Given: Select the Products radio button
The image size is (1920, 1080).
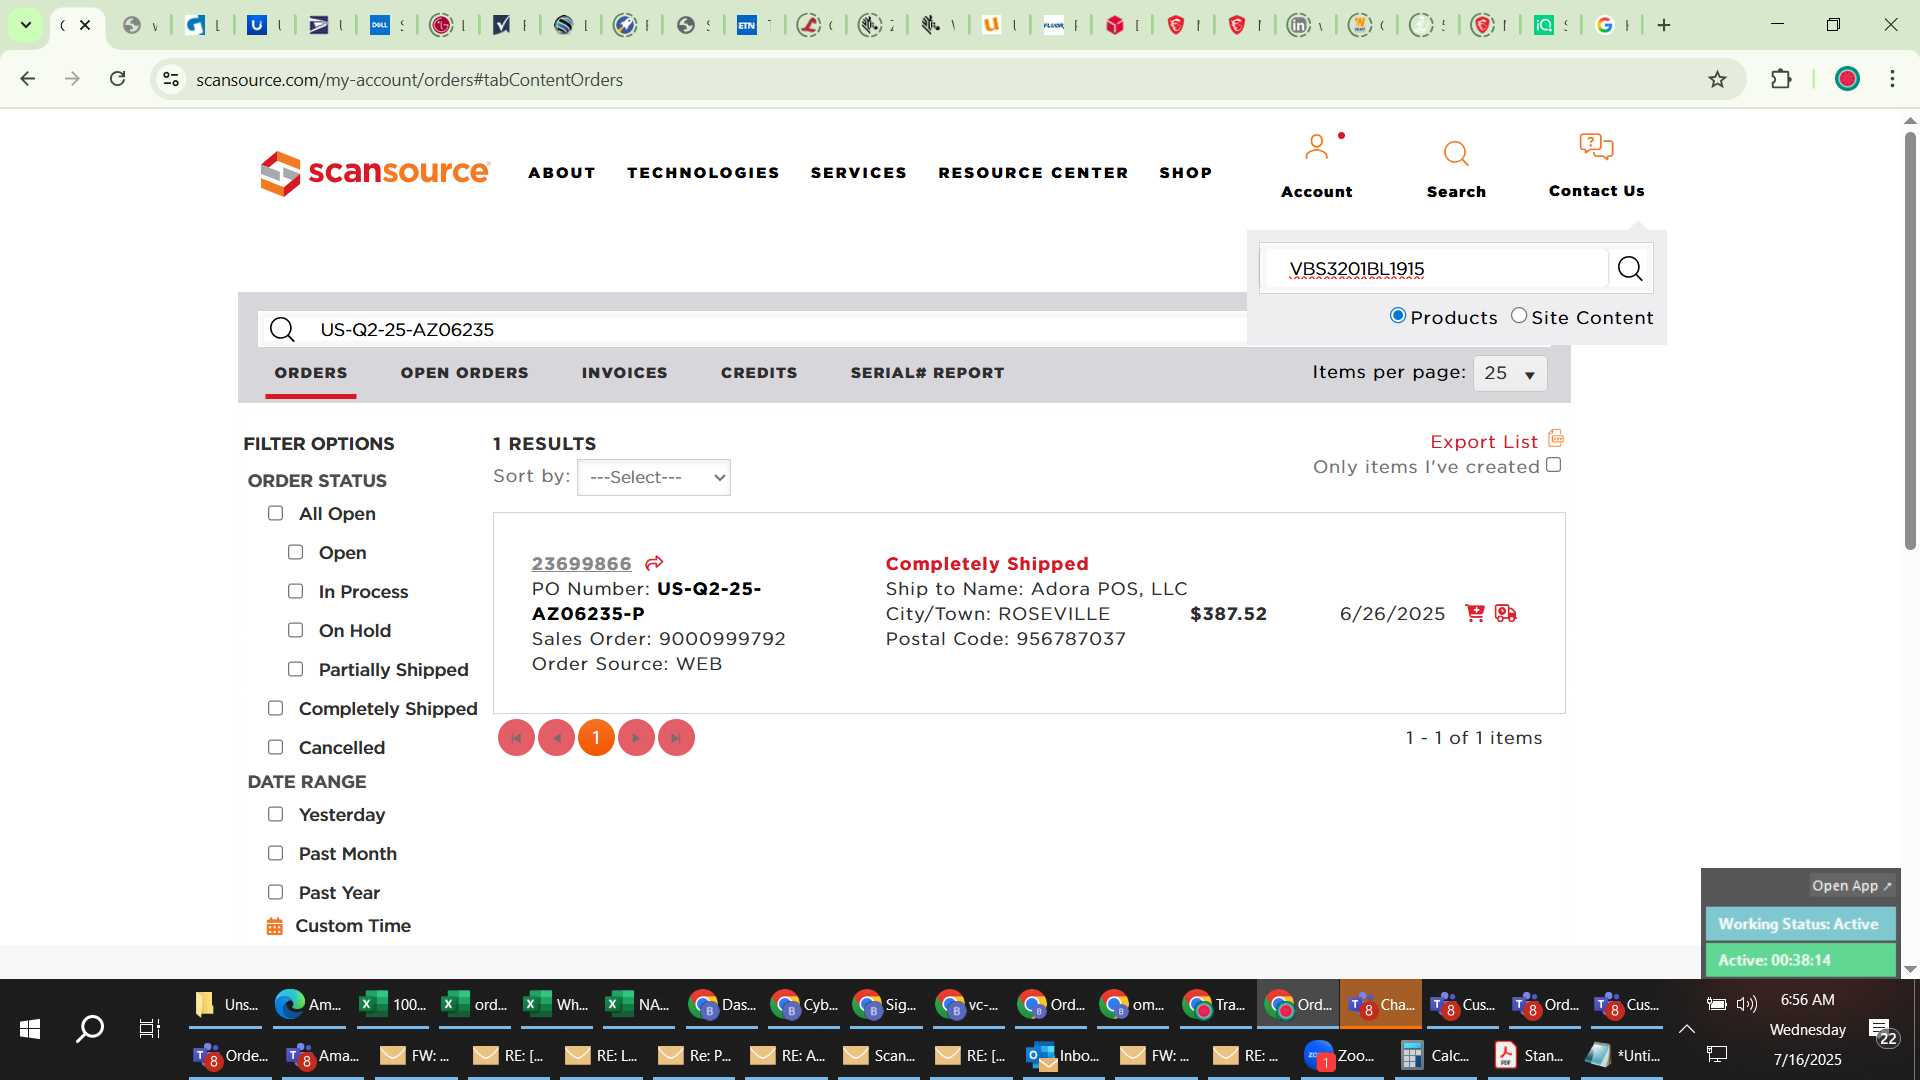Looking at the screenshot, I should pos(1398,316).
